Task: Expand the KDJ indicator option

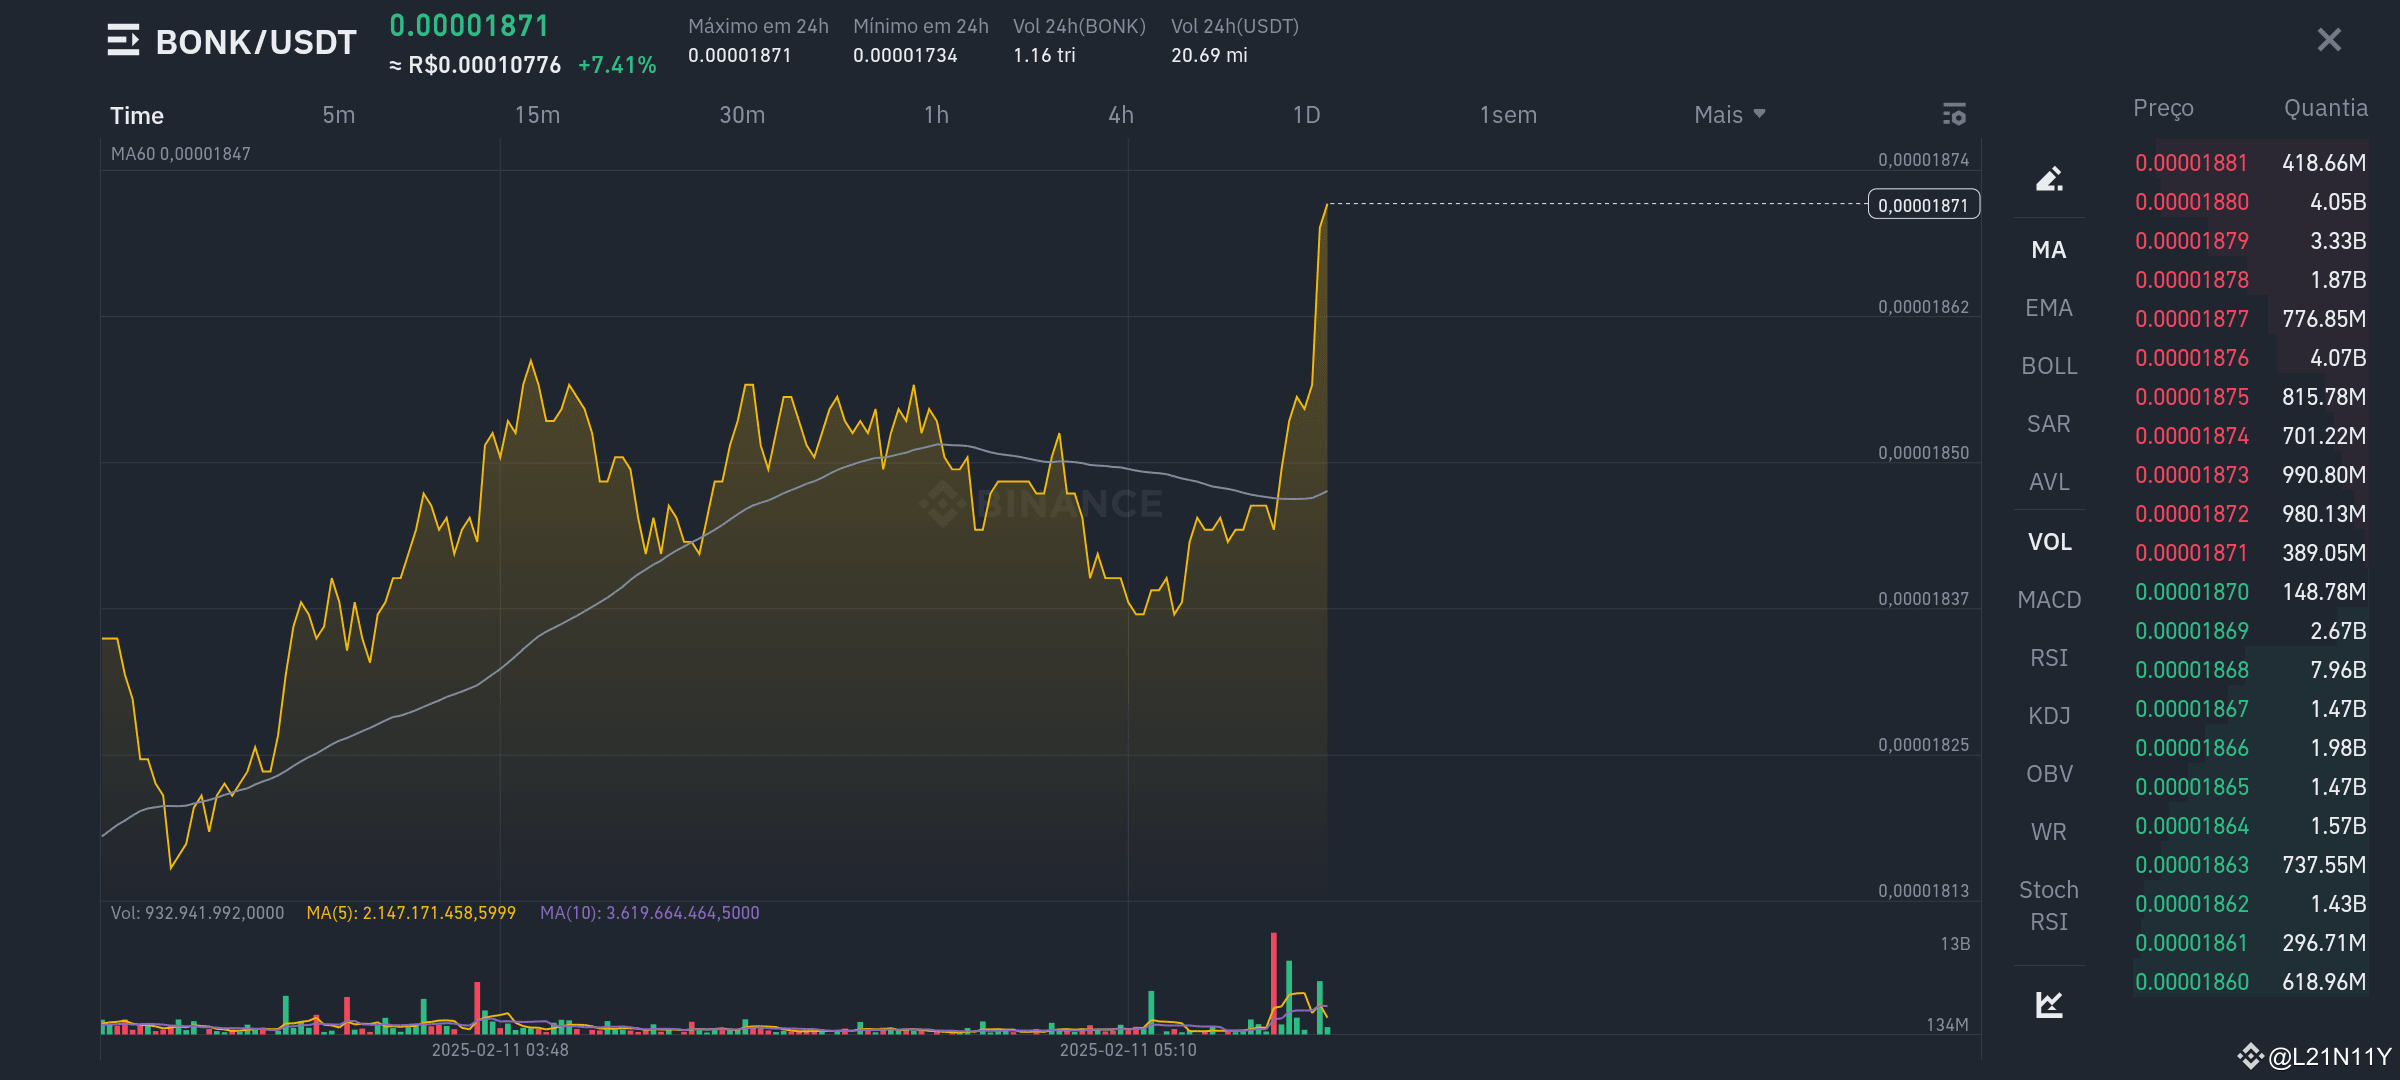Action: [x=2049, y=715]
